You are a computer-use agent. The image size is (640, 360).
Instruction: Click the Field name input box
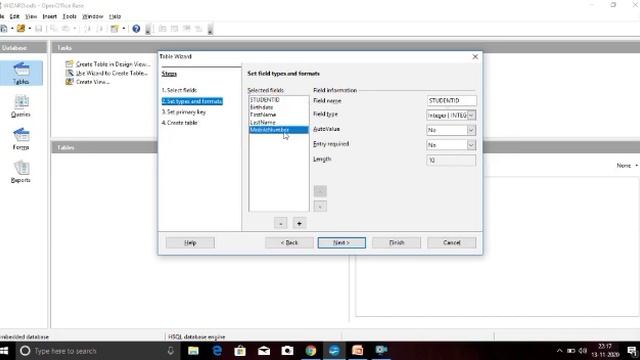pyautogui.click(x=451, y=100)
